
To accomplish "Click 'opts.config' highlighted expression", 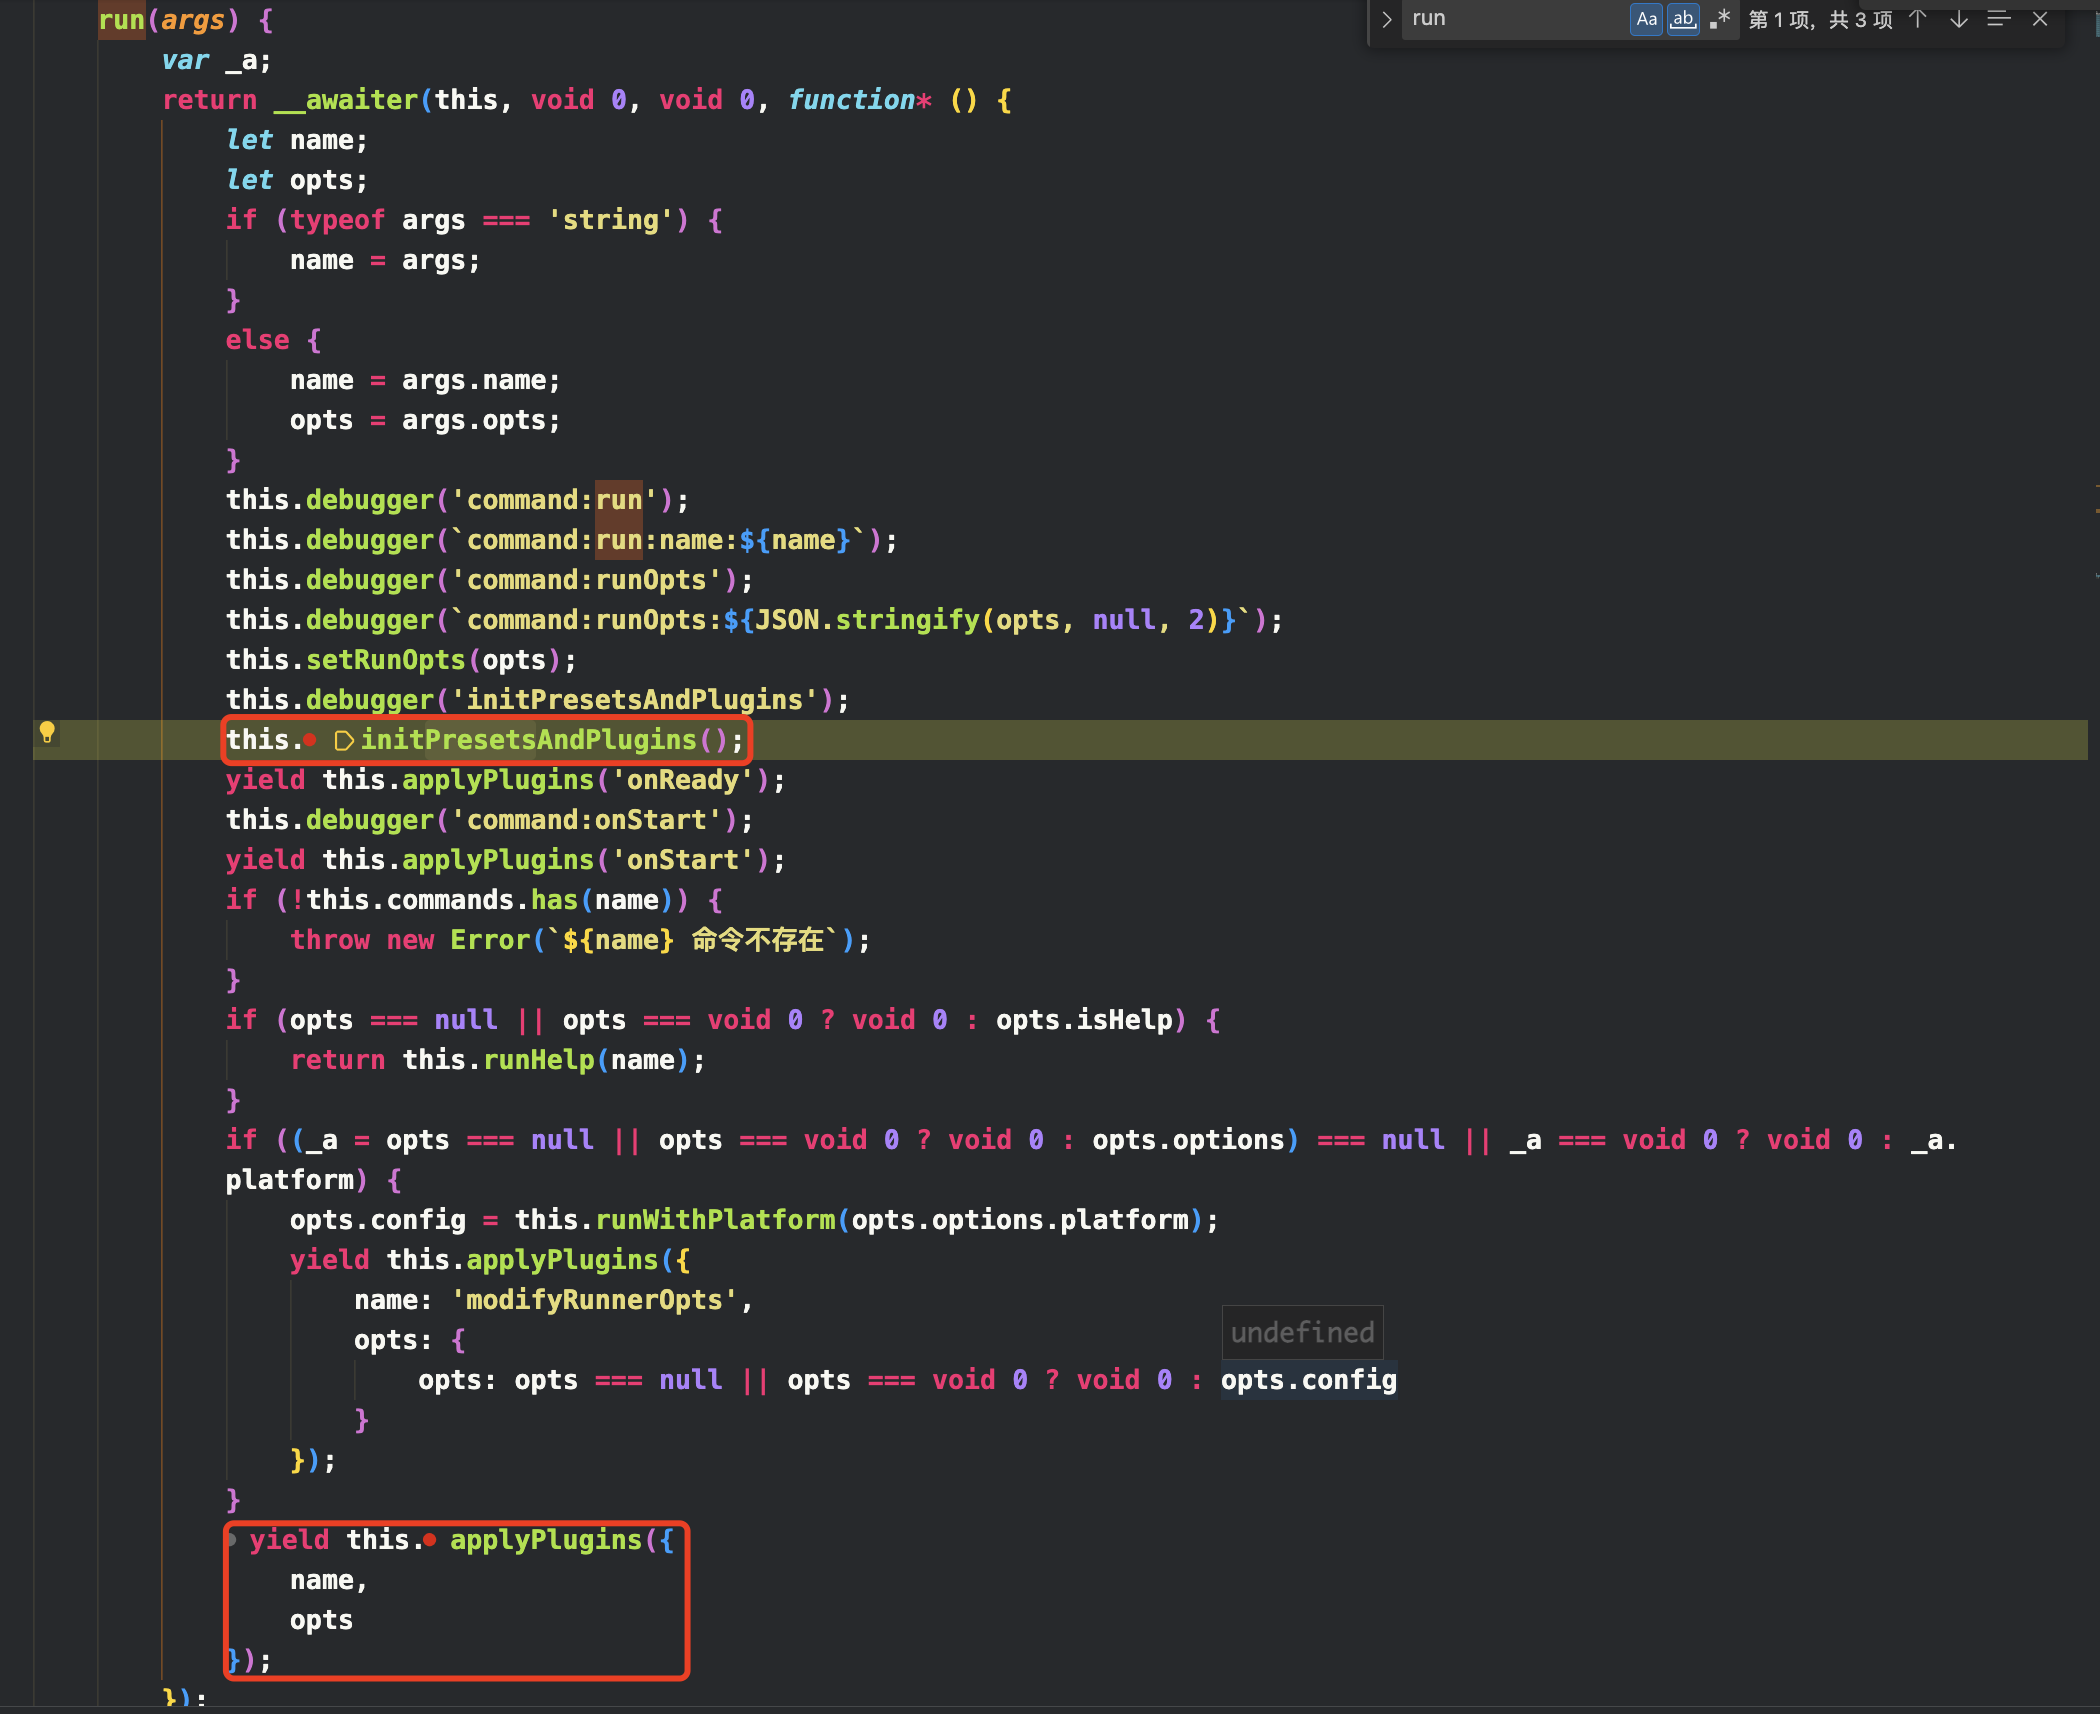I will click(1308, 1380).
